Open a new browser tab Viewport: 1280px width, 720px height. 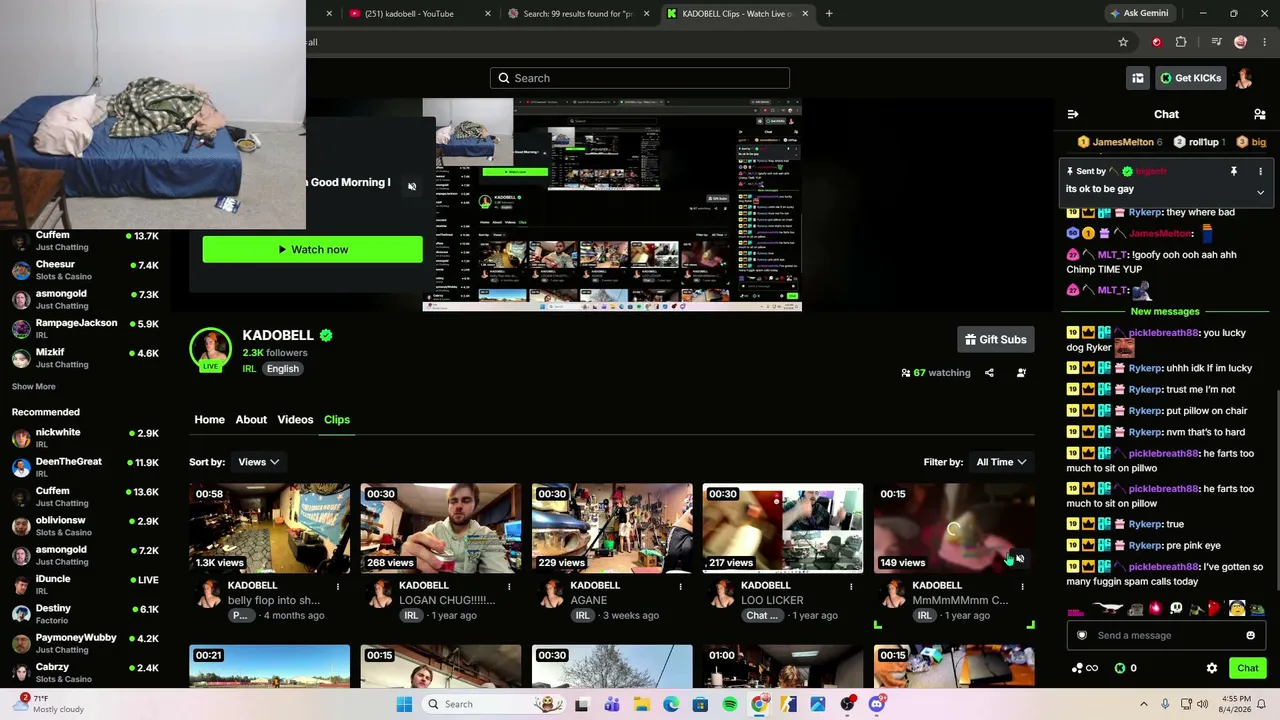pyautogui.click(x=829, y=14)
